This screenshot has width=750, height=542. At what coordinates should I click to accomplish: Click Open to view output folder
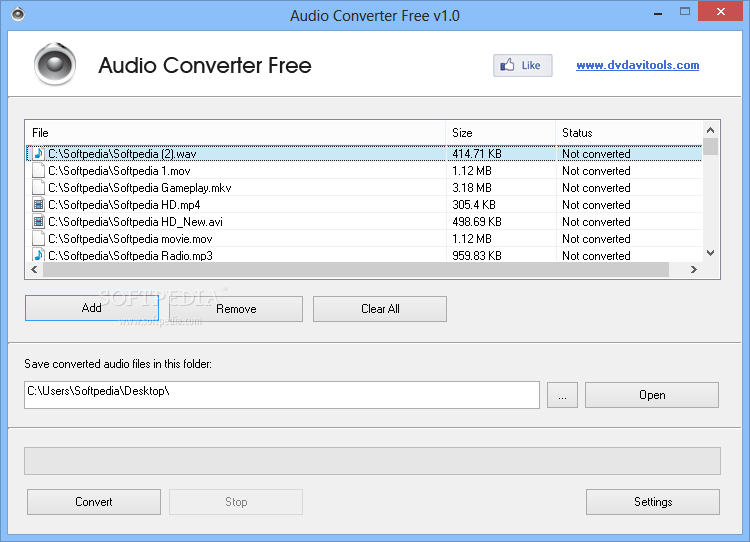652,395
